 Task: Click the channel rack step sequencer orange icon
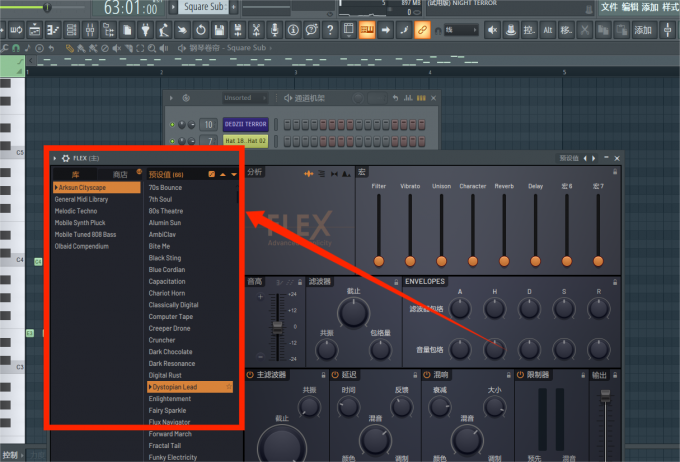click(421, 98)
